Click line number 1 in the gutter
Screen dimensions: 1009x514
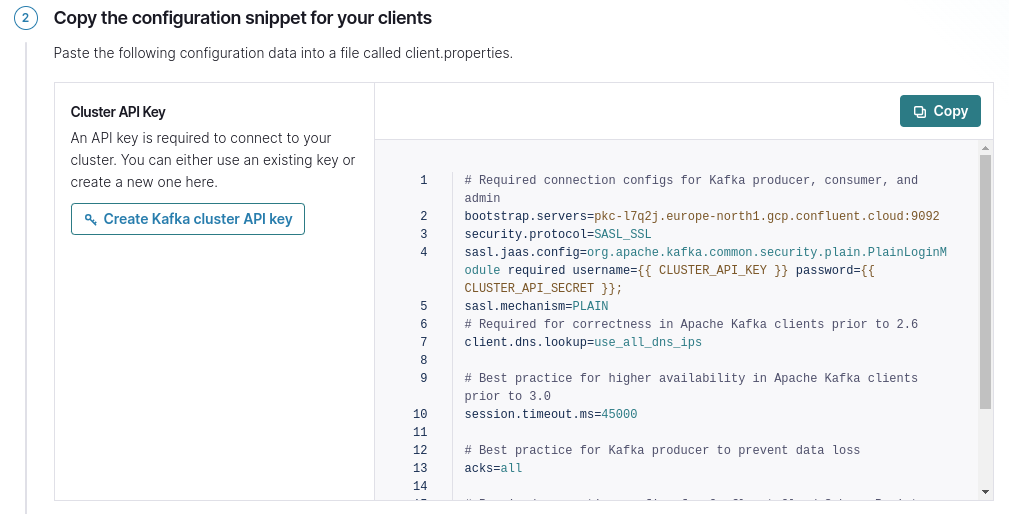tap(423, 180)
